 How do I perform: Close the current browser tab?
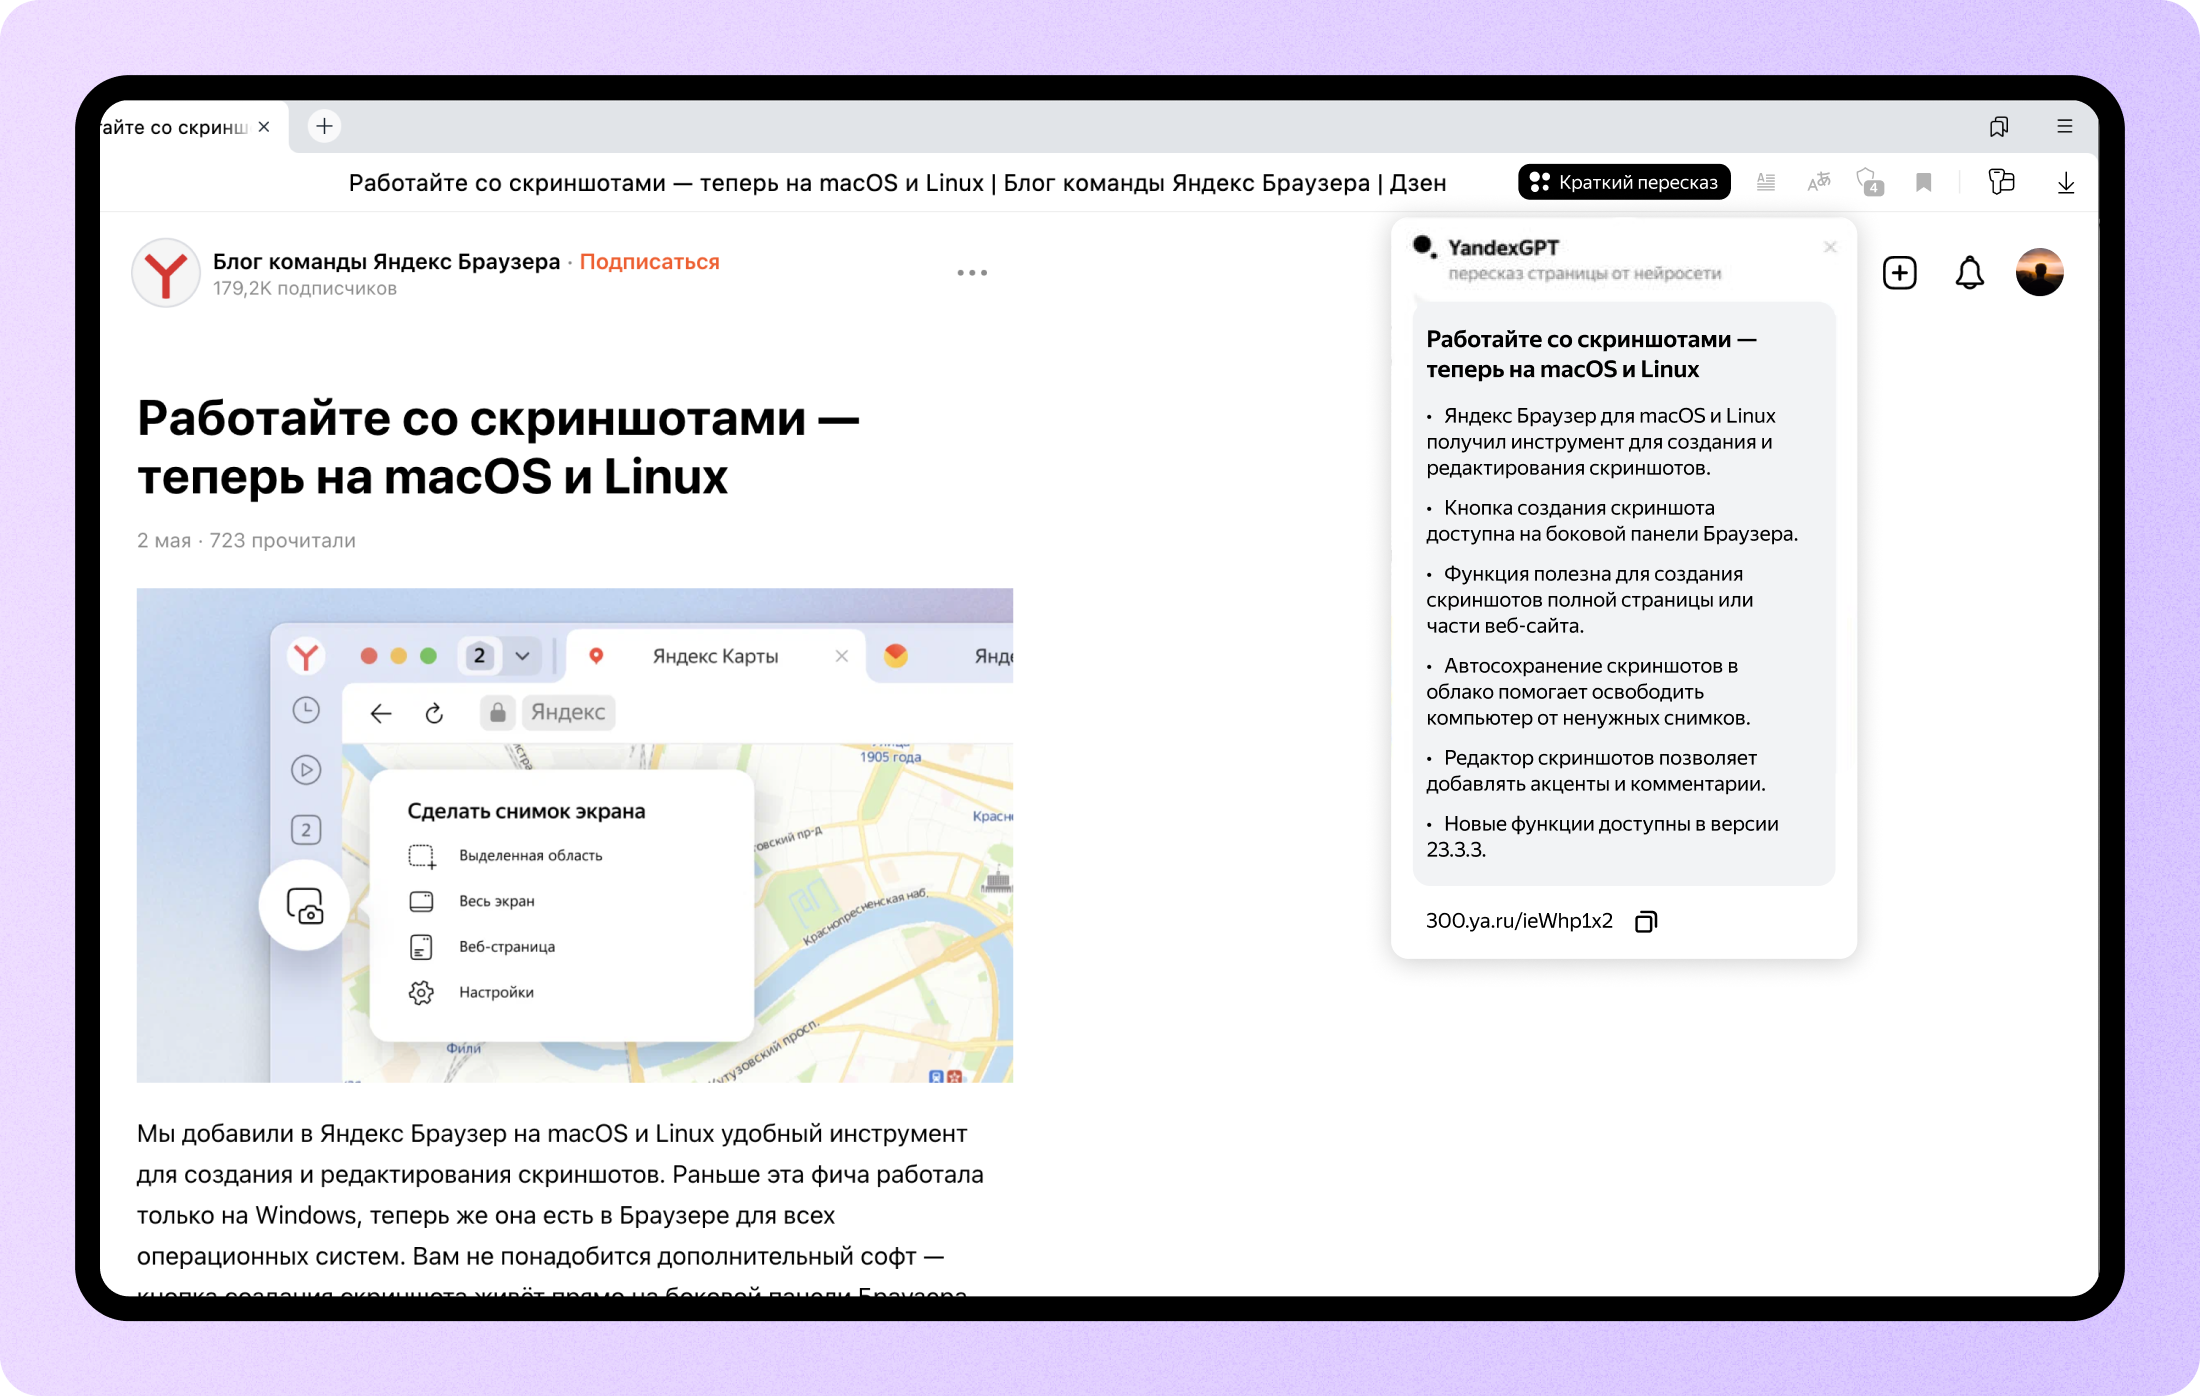pos(264,127)
